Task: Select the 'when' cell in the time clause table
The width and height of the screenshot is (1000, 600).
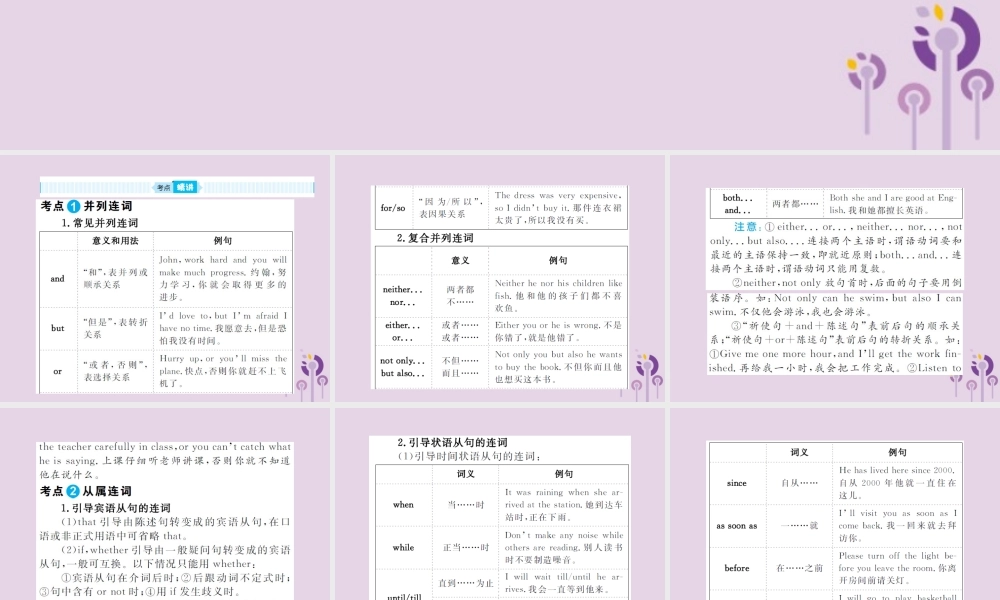Action: tap(403, 504)
